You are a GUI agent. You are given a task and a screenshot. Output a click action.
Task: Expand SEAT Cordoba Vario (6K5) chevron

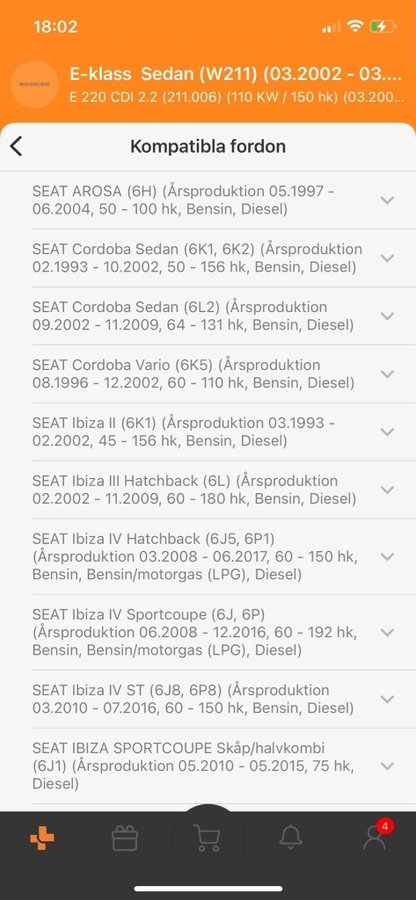click(387, 374)
